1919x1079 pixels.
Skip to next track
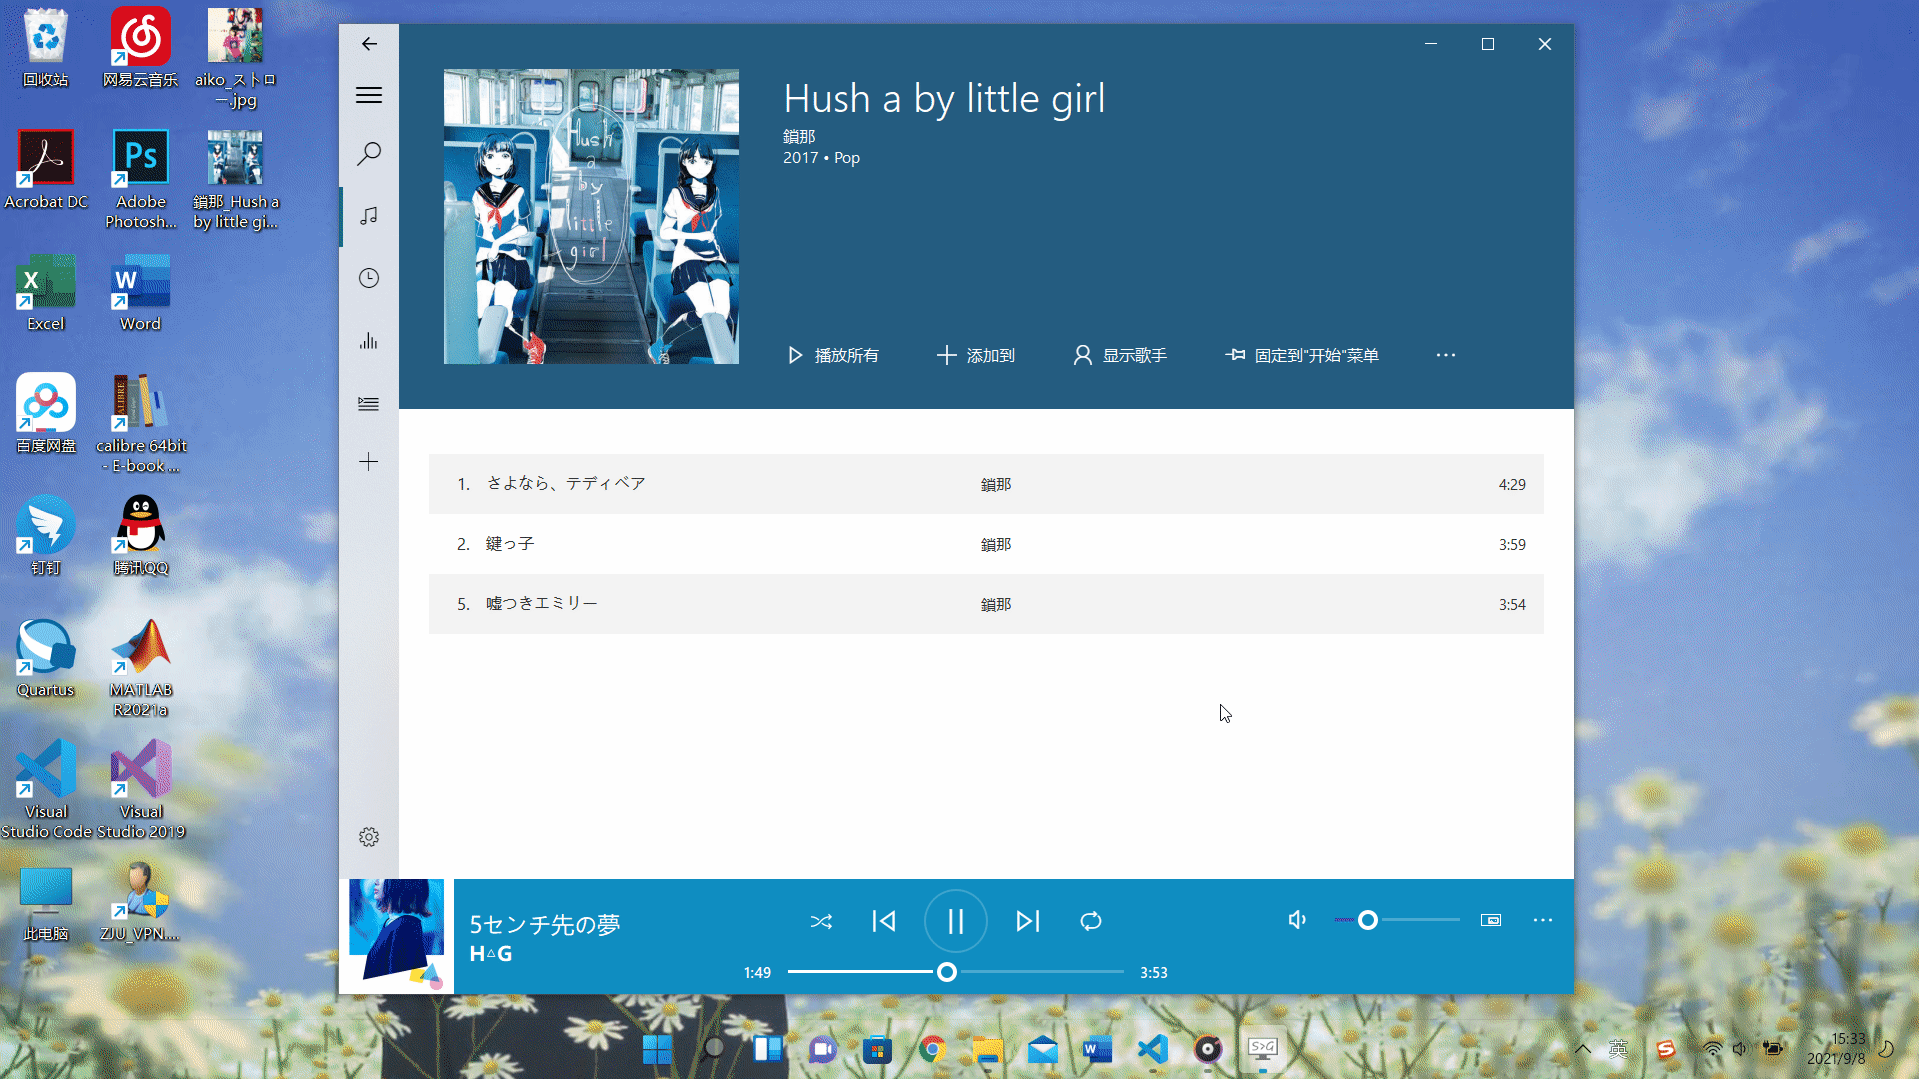[x=1028, y=921]
